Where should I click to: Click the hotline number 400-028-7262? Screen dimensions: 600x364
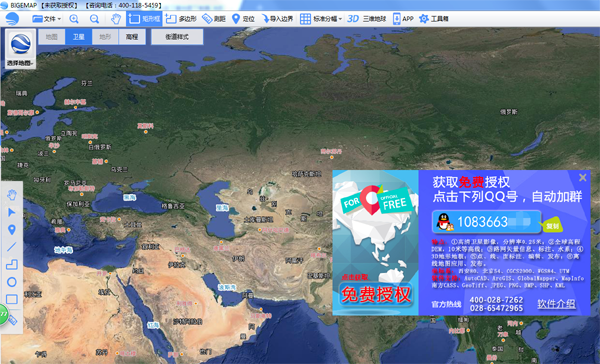coord(496,300)
